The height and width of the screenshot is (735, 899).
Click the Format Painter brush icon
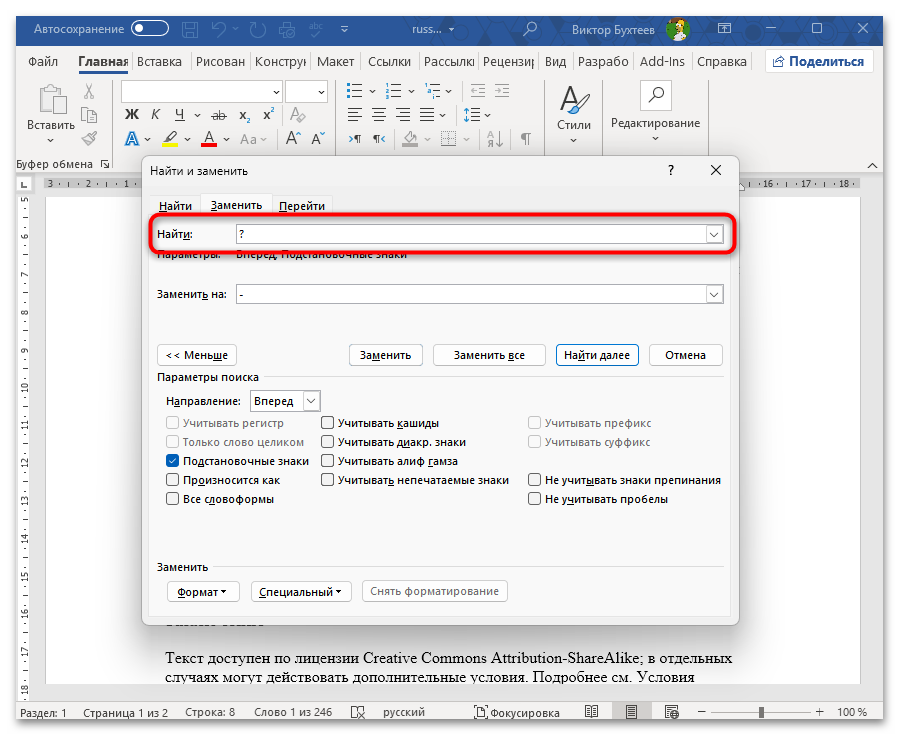89,139
